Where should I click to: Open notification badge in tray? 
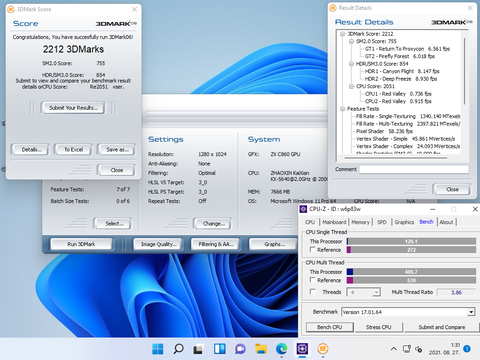[x=467, y=349]
